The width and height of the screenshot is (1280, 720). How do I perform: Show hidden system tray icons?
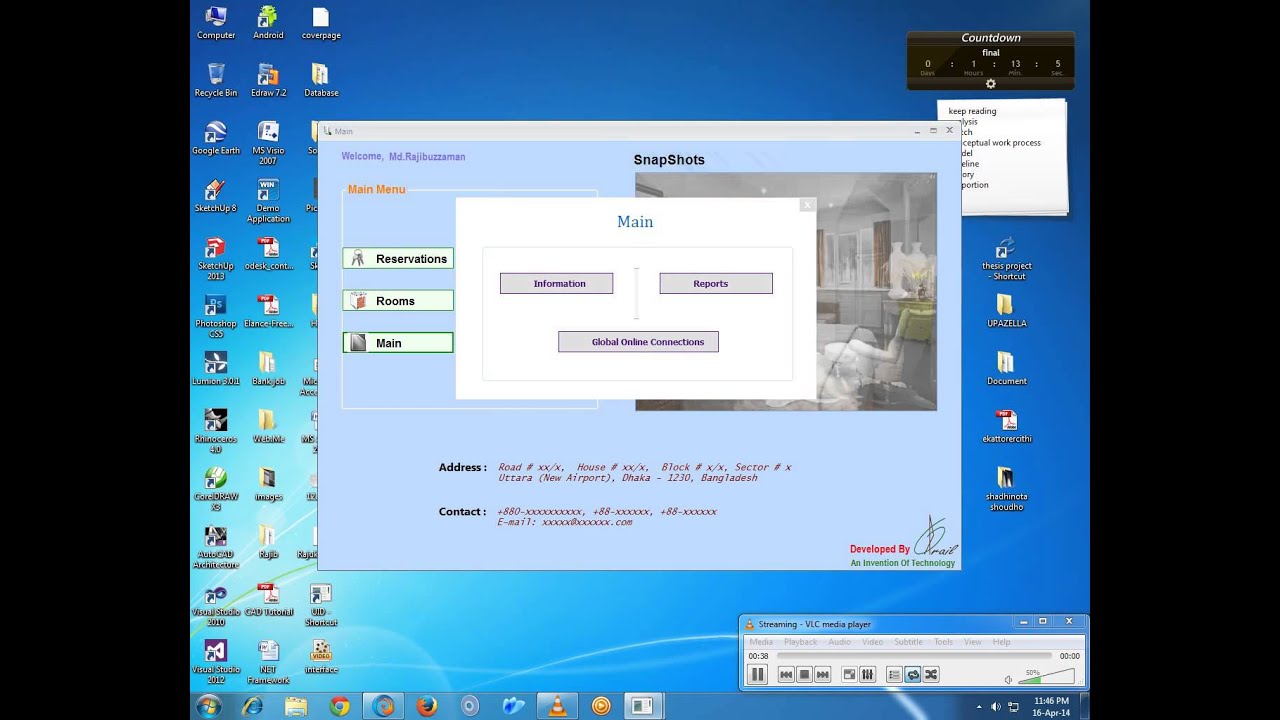point(979,707)
